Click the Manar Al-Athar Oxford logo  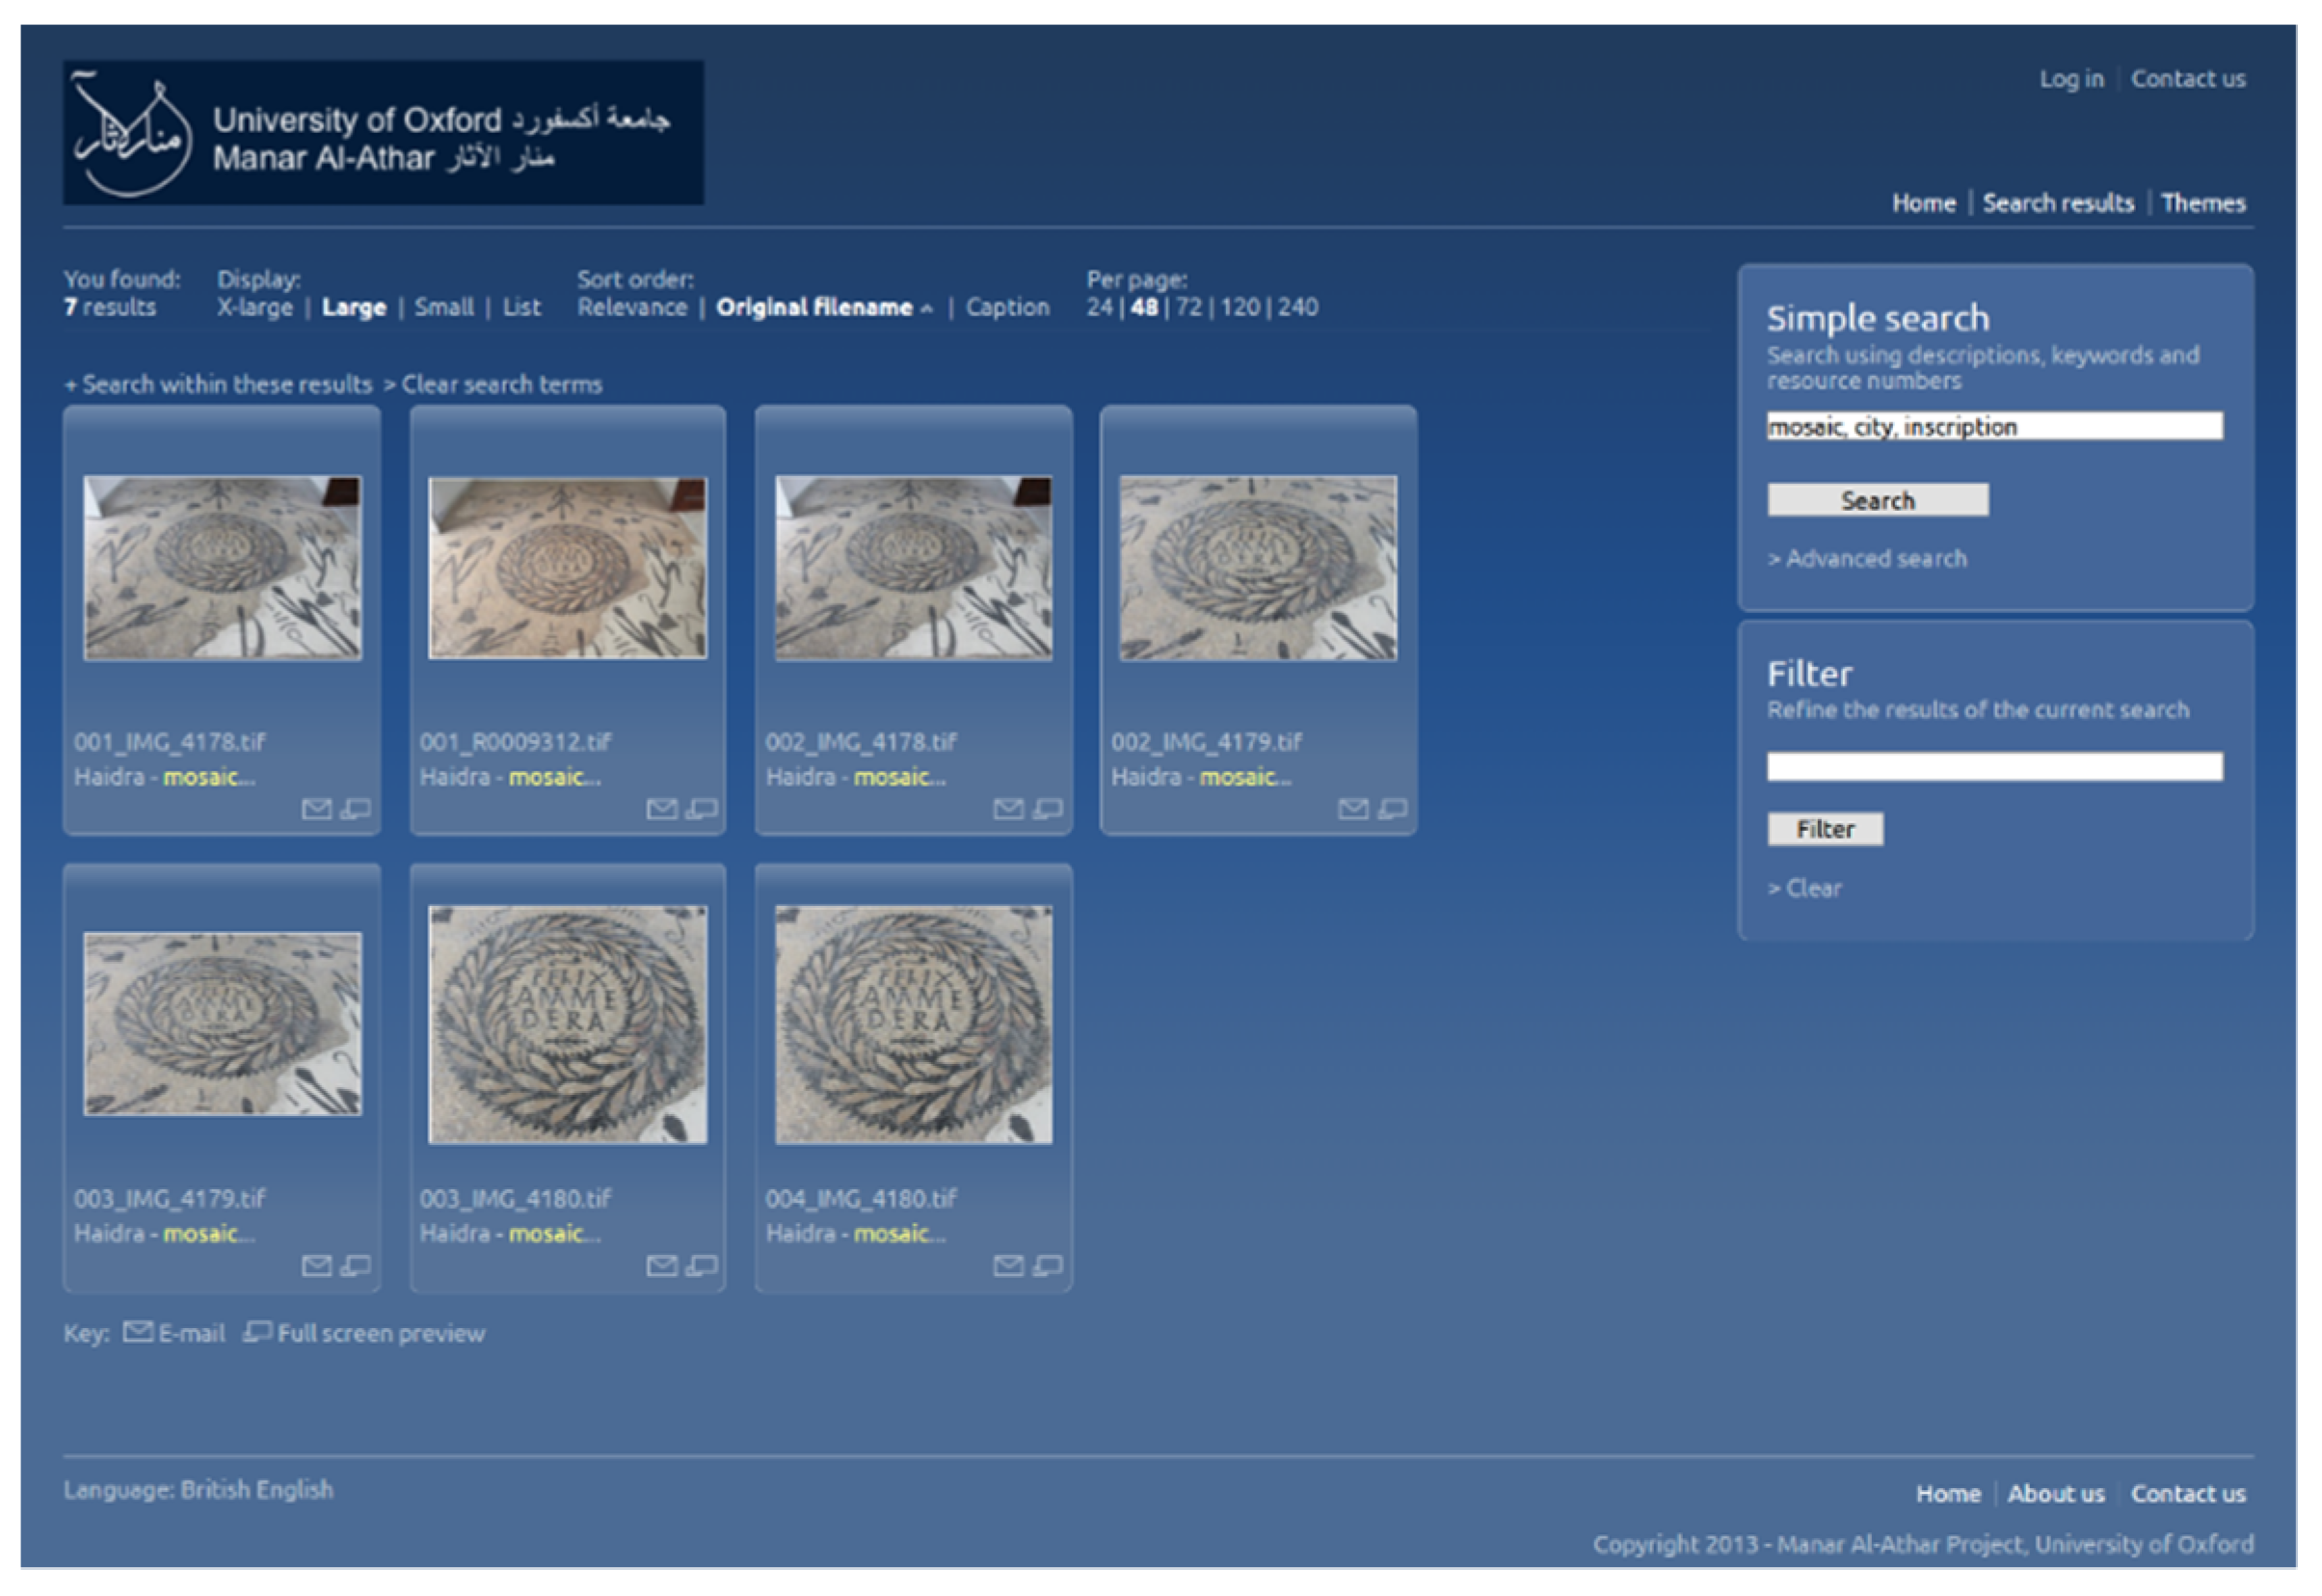[383, 133]
